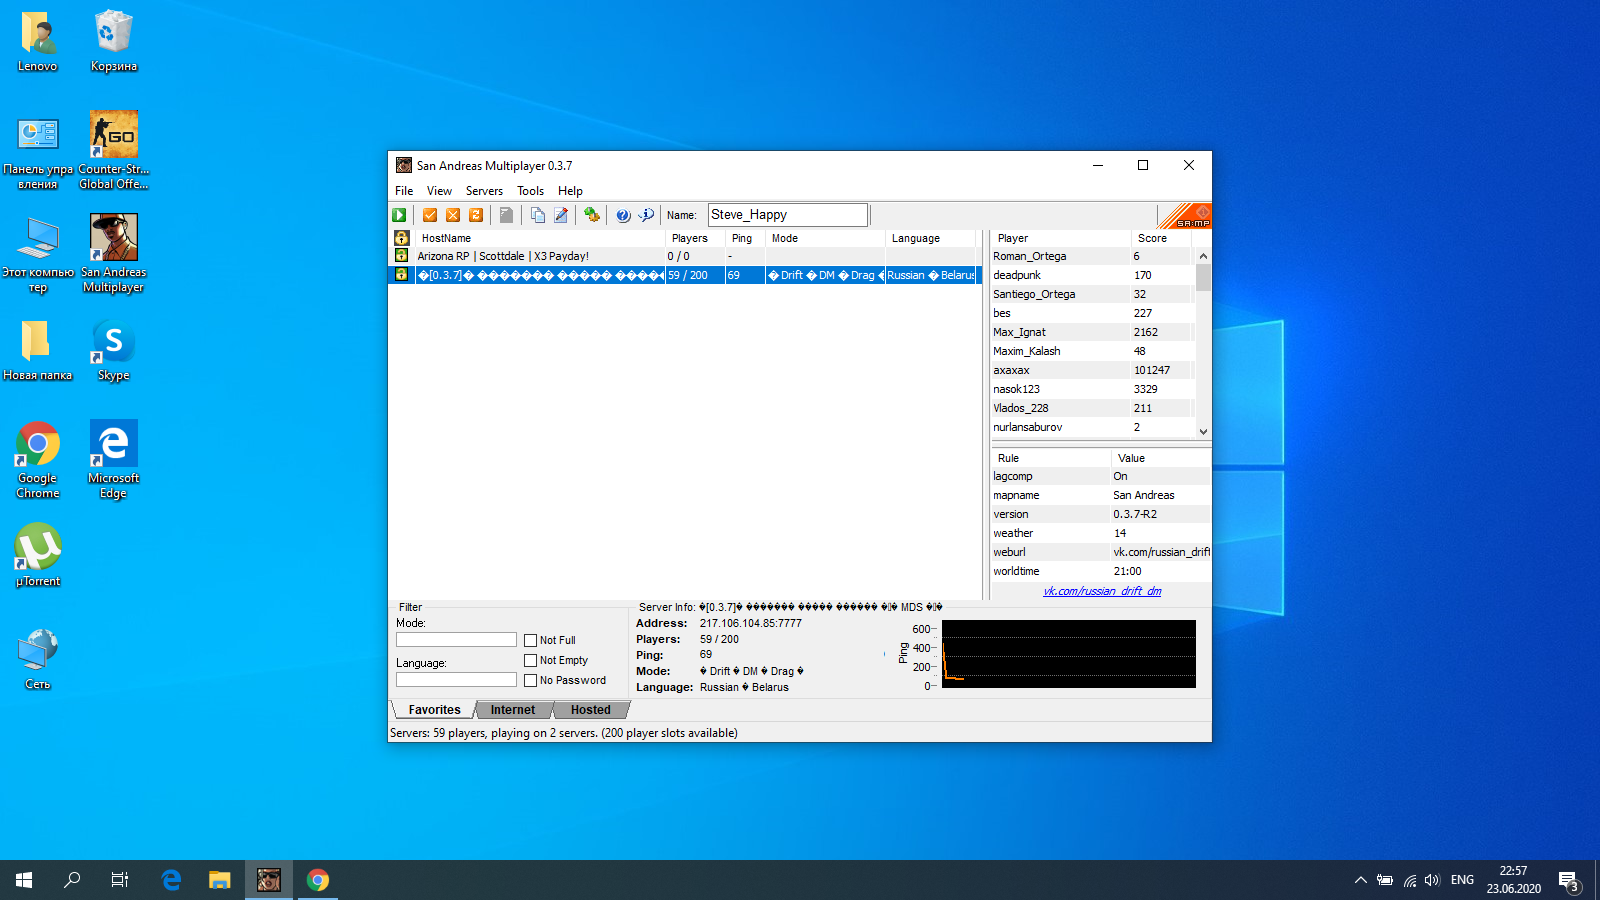Click the orange Refresh Server icon
This screenshot has width=1600, height=900.
476,215
